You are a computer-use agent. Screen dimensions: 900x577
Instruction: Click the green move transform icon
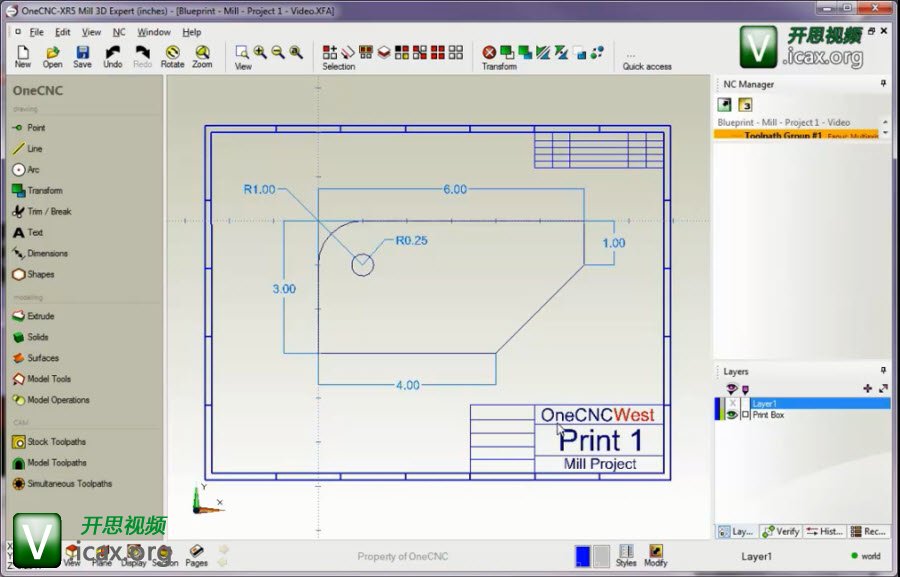507,52
